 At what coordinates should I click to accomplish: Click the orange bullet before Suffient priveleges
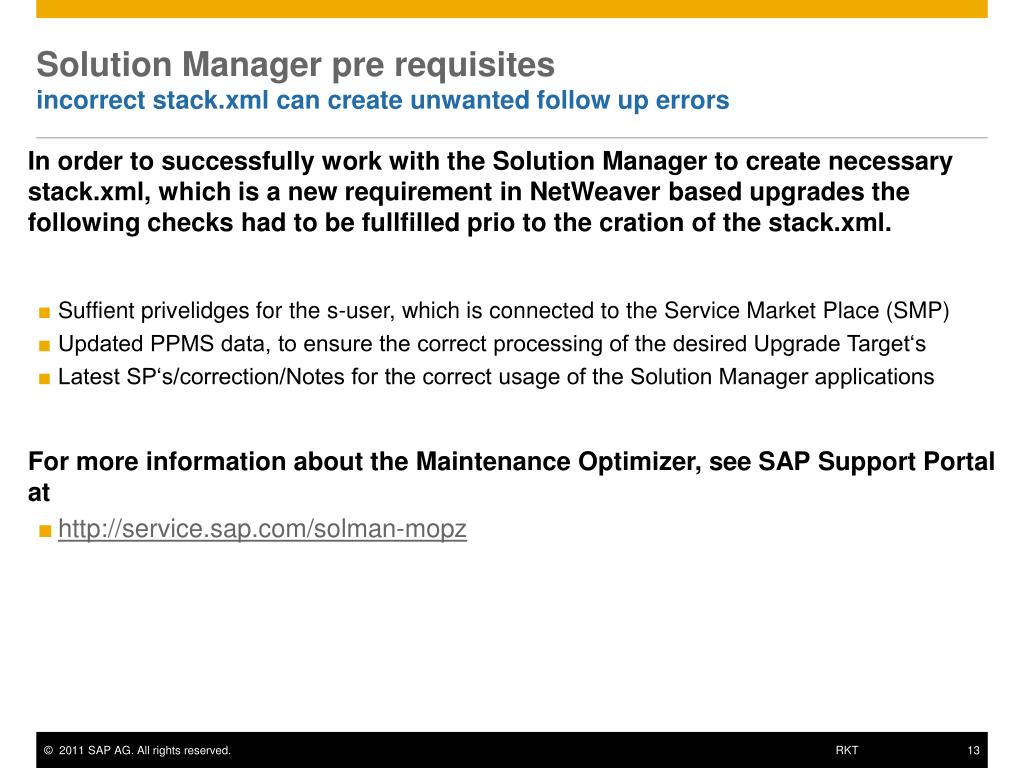coord(44,312)
